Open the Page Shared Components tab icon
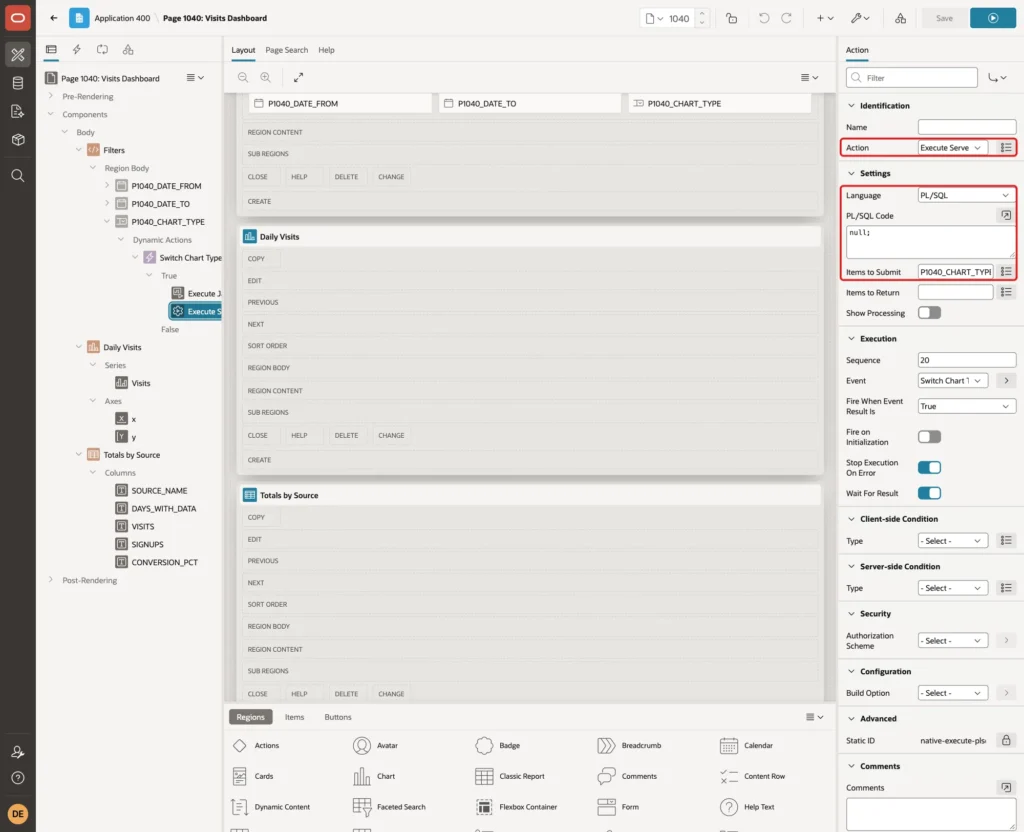1024x832 pixels. coord(128,50)
